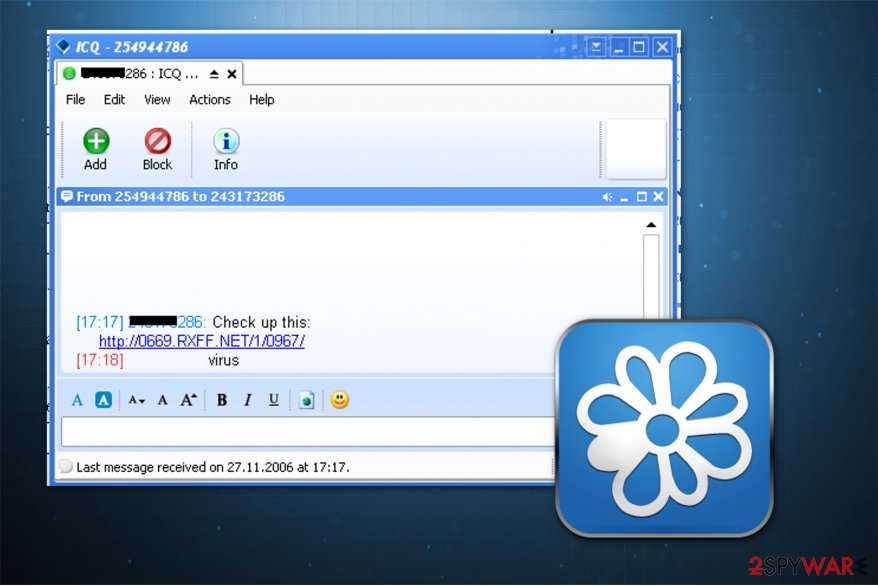
Task: Open the View menu
Action: click(157, 100)
